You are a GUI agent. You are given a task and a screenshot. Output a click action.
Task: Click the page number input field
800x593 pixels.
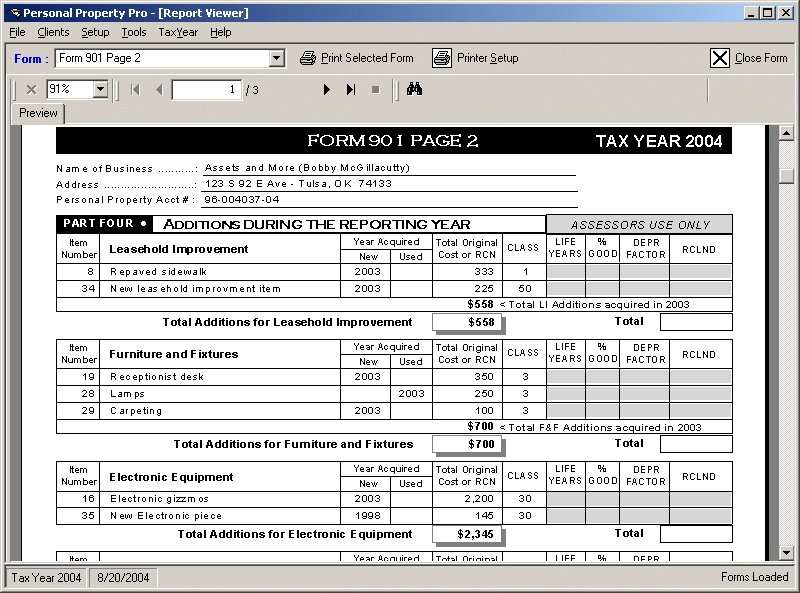tap(207, 90)
